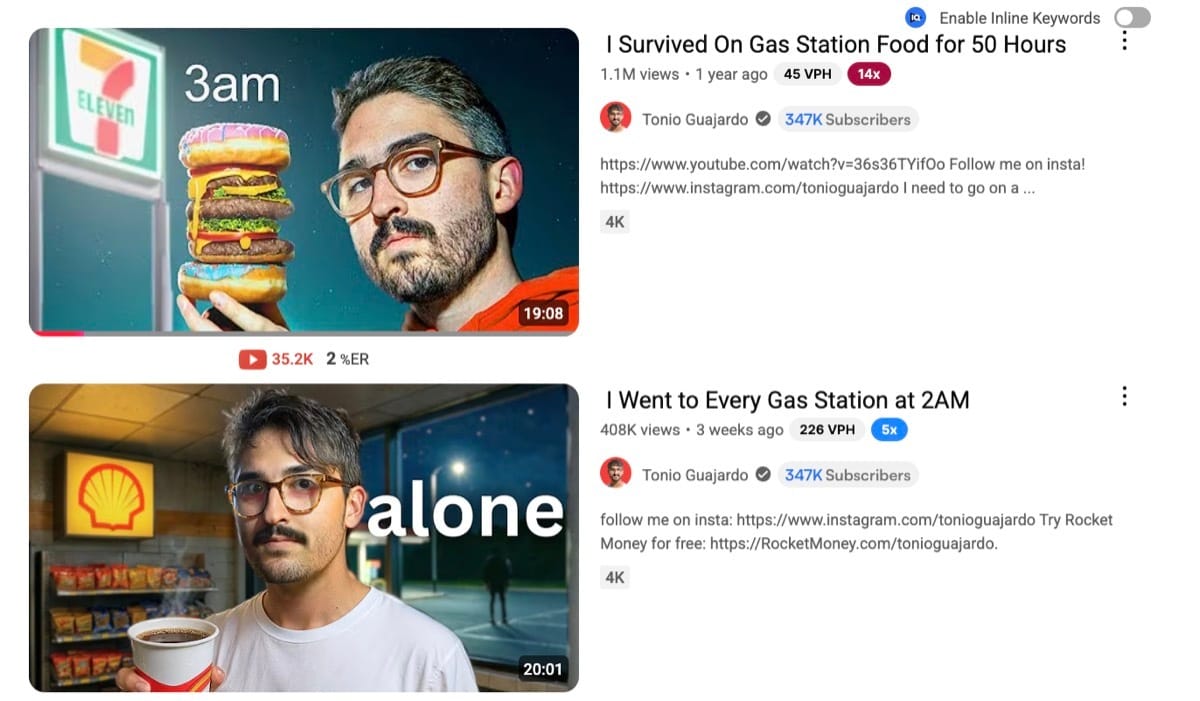Click verified badge on first video channel
1200x701 pixels.
coord(763,119)
